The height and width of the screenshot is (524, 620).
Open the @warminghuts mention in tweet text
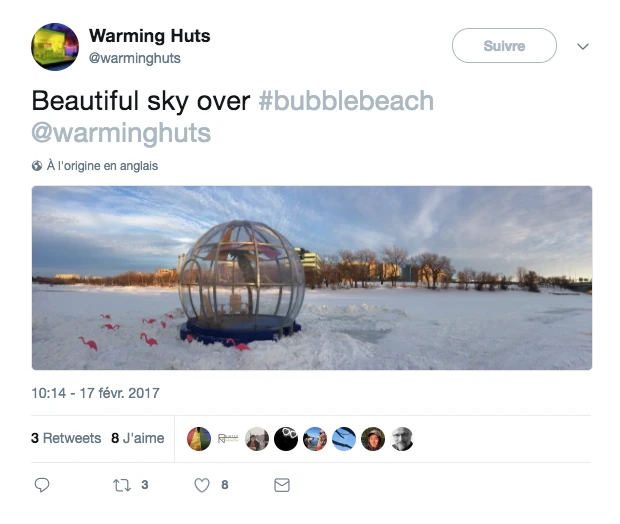click(x=121, y=133)
